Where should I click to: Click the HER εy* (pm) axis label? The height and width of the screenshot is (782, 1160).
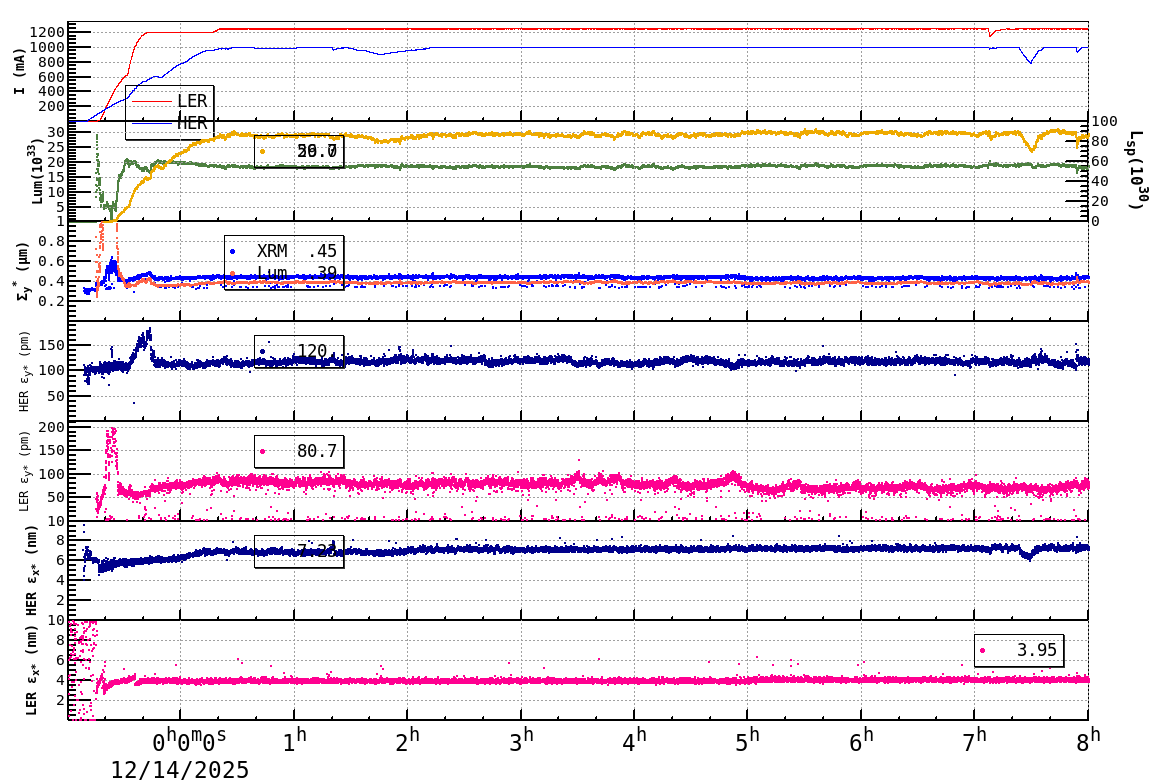point(22,371)
